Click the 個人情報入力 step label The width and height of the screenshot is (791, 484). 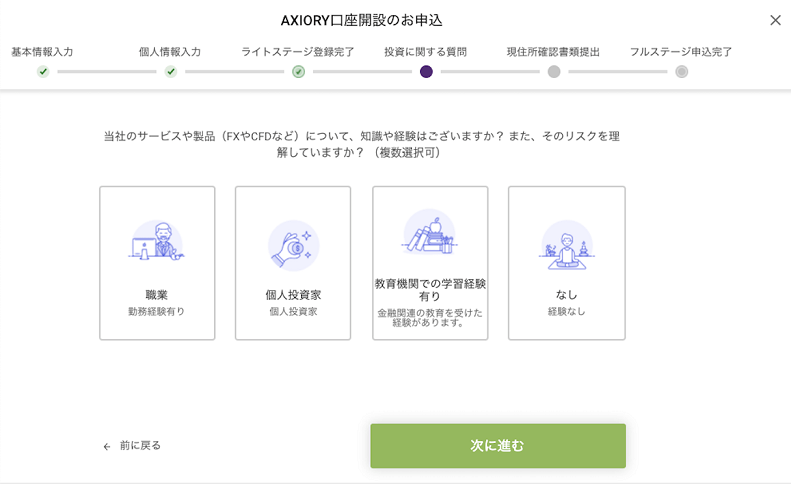coord(170,52)
